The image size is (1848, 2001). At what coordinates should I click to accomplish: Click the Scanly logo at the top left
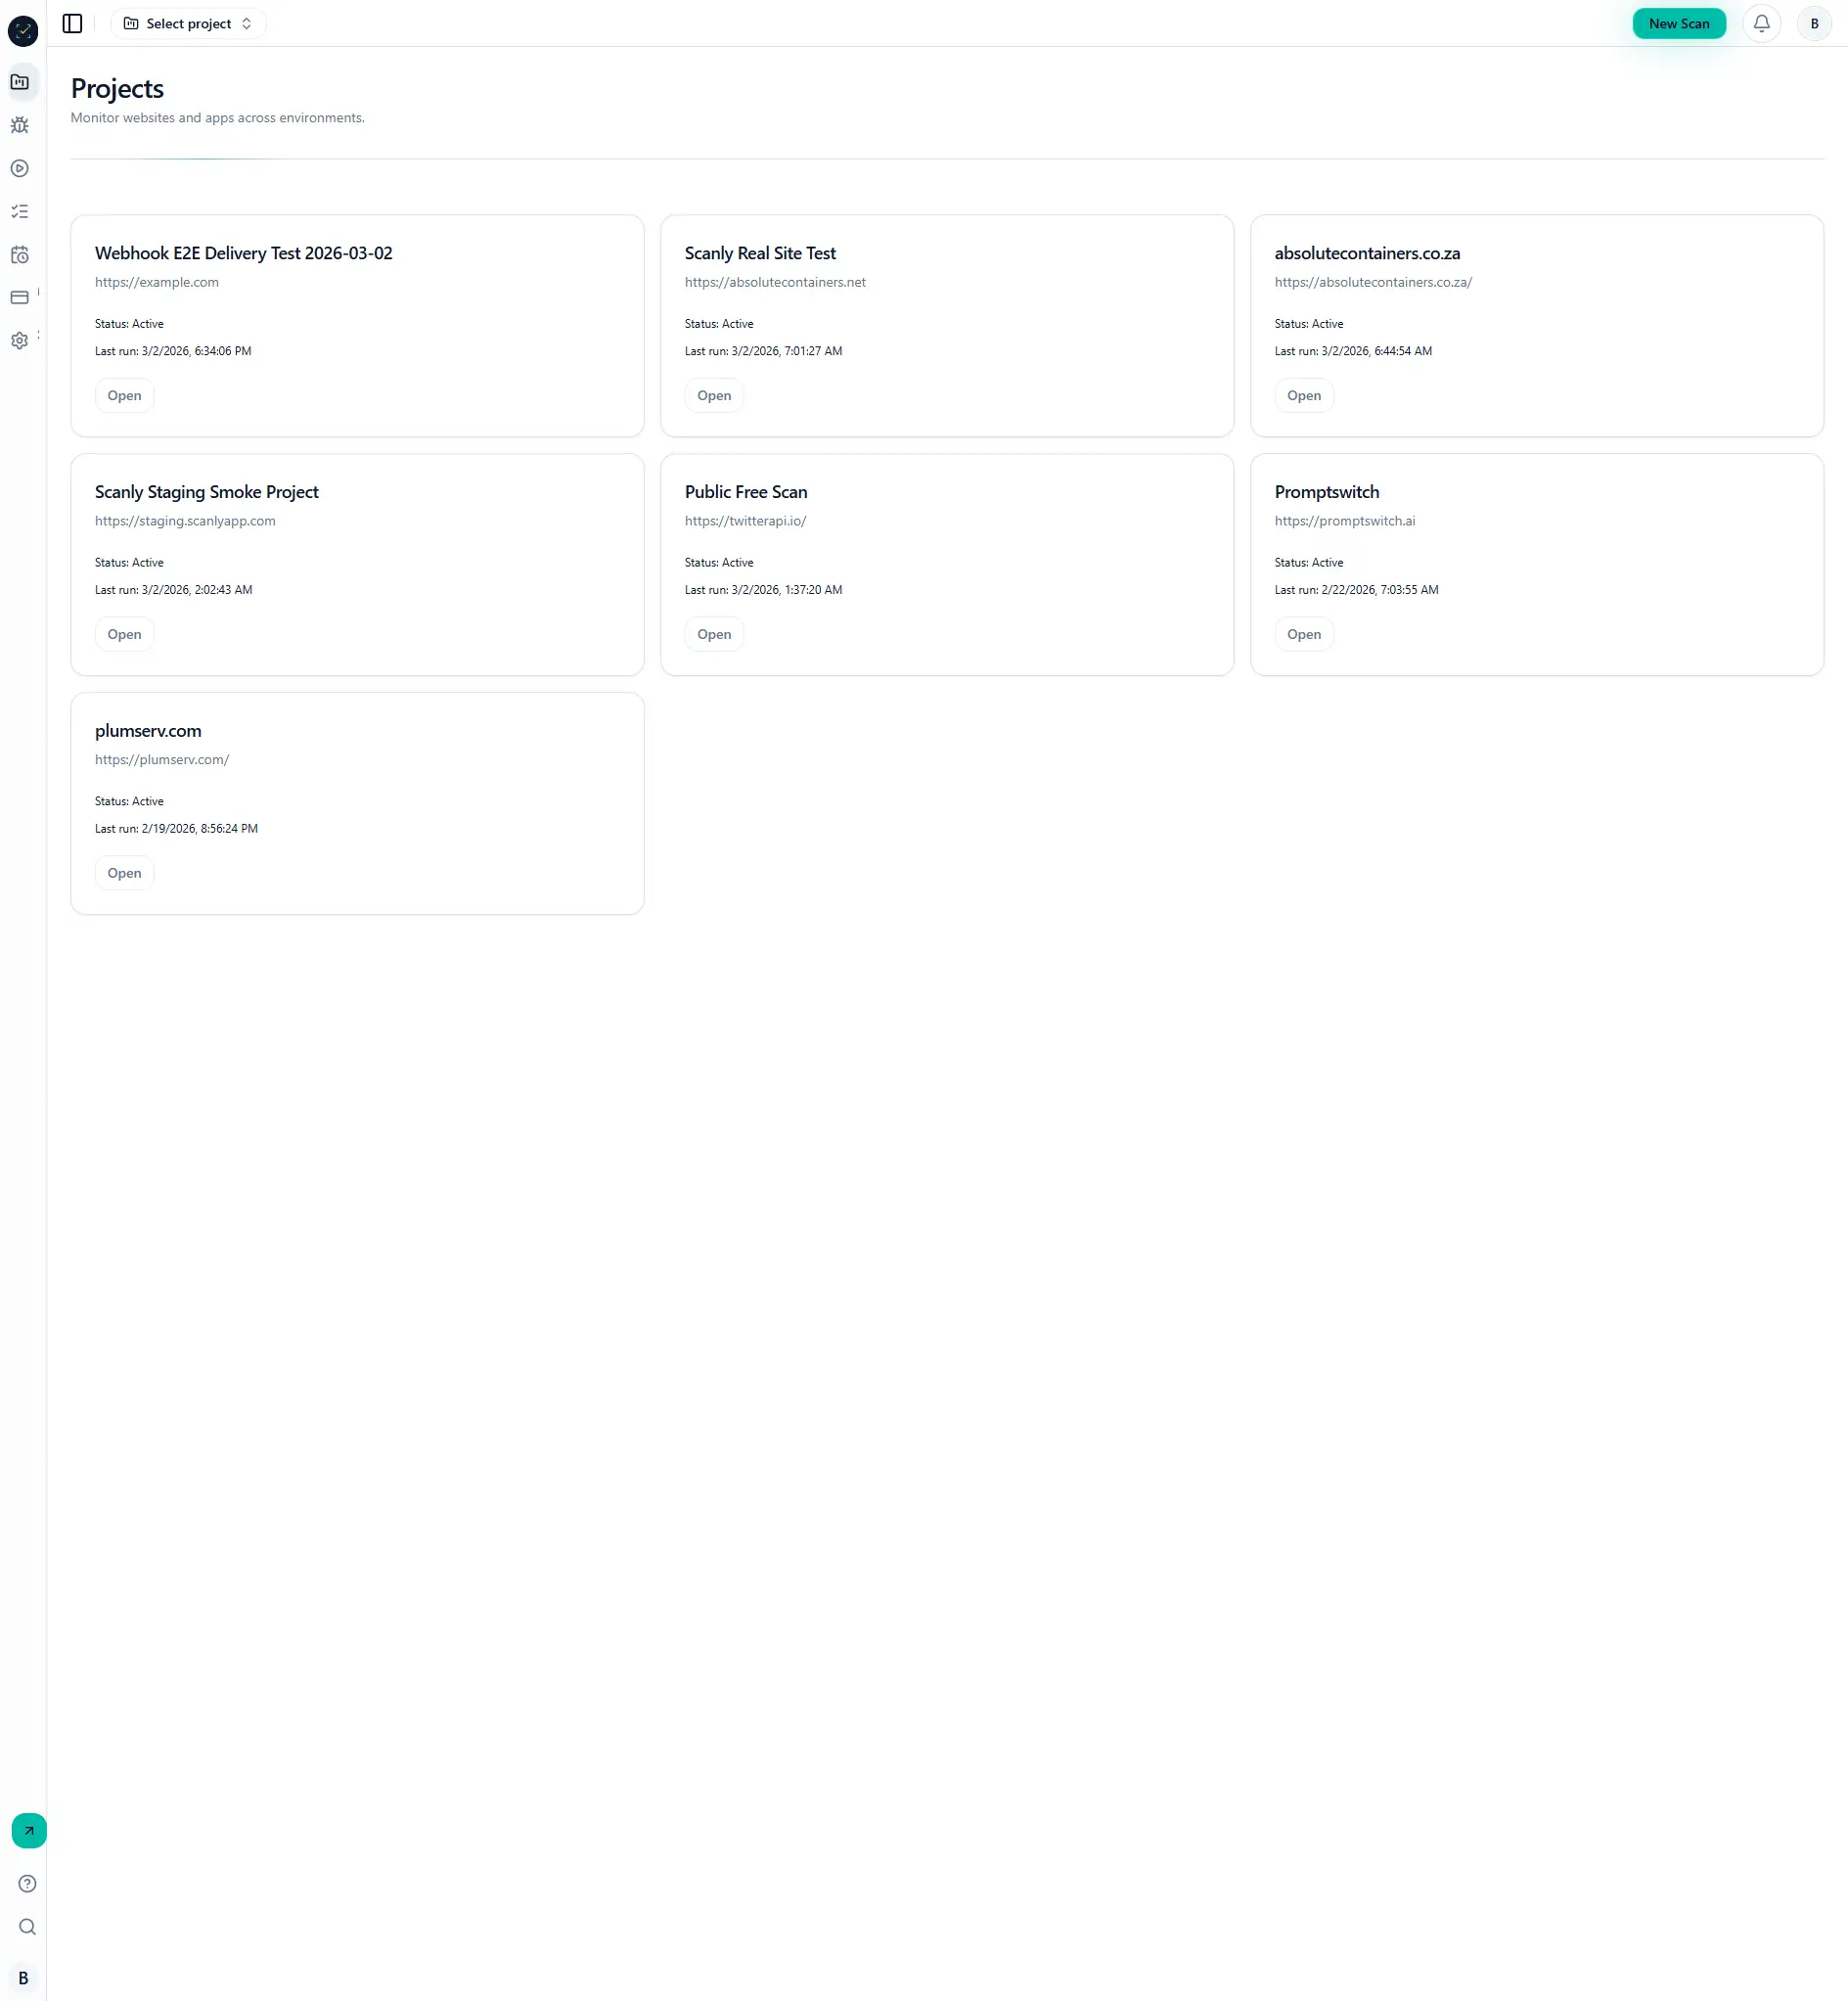pyautogui.click(x=24, y=30)
